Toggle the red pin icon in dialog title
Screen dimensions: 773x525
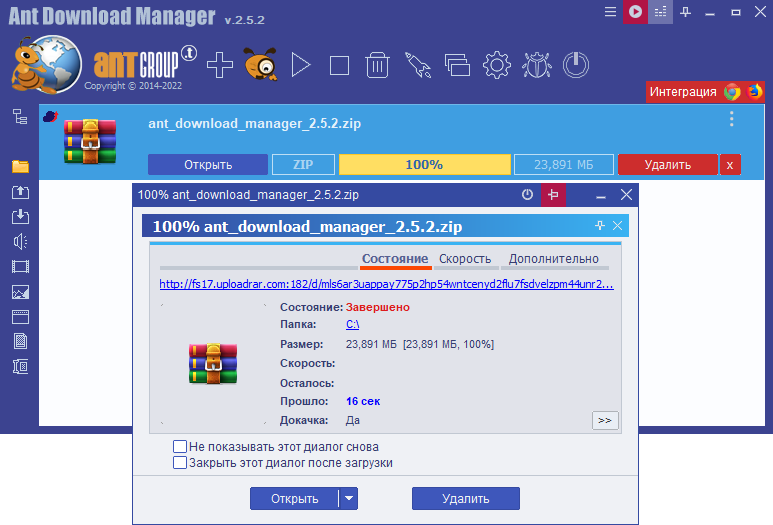[553, 195]
